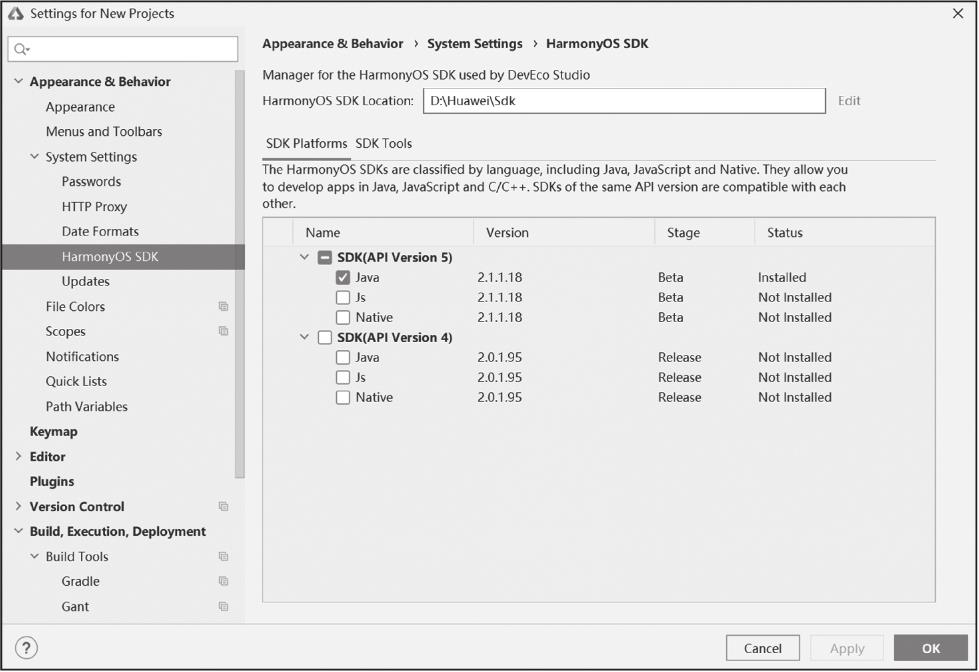979x672 pixels.
Task: Select the SDK Platforms tab
Action: (306, 144)
